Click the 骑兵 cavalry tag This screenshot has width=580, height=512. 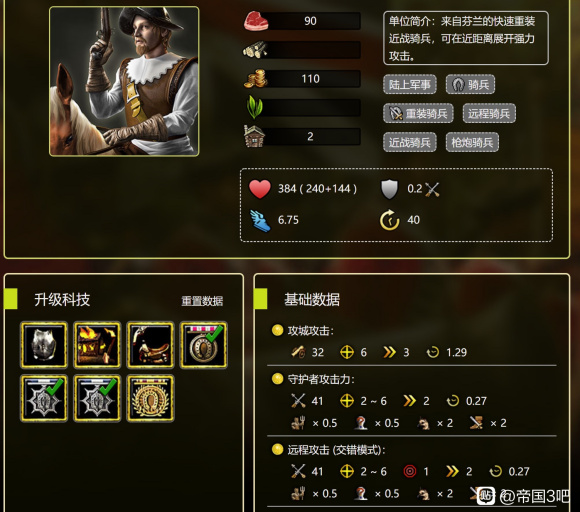471,84
